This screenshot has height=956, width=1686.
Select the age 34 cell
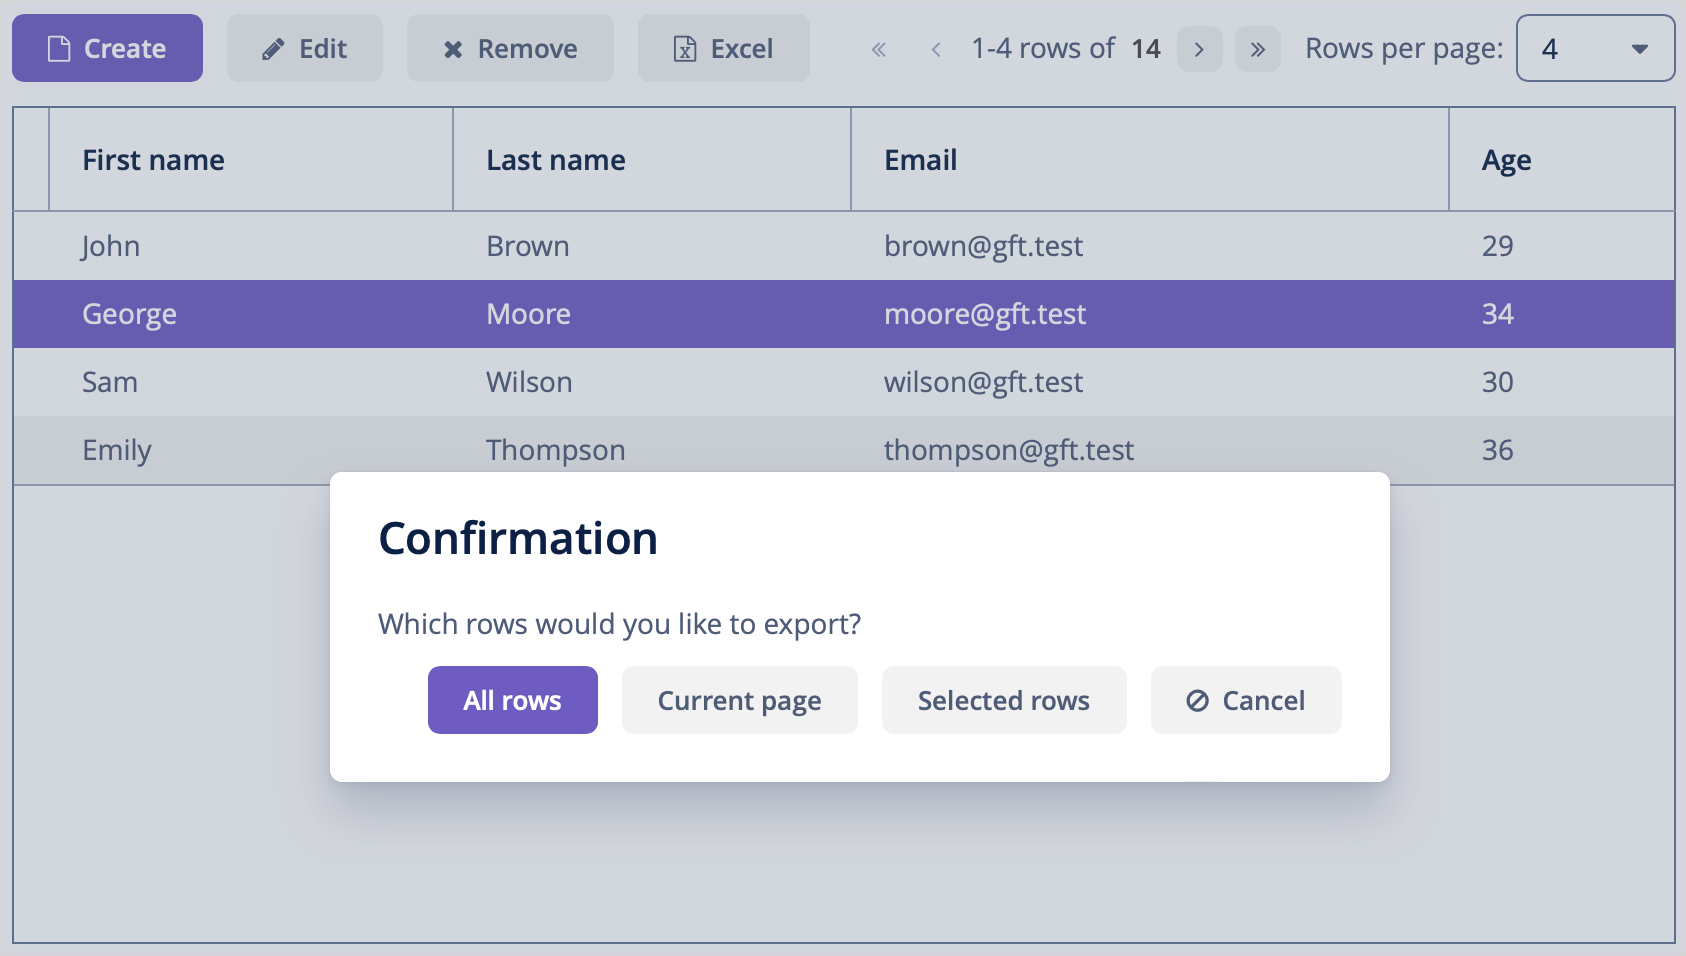coord(1562,314)
